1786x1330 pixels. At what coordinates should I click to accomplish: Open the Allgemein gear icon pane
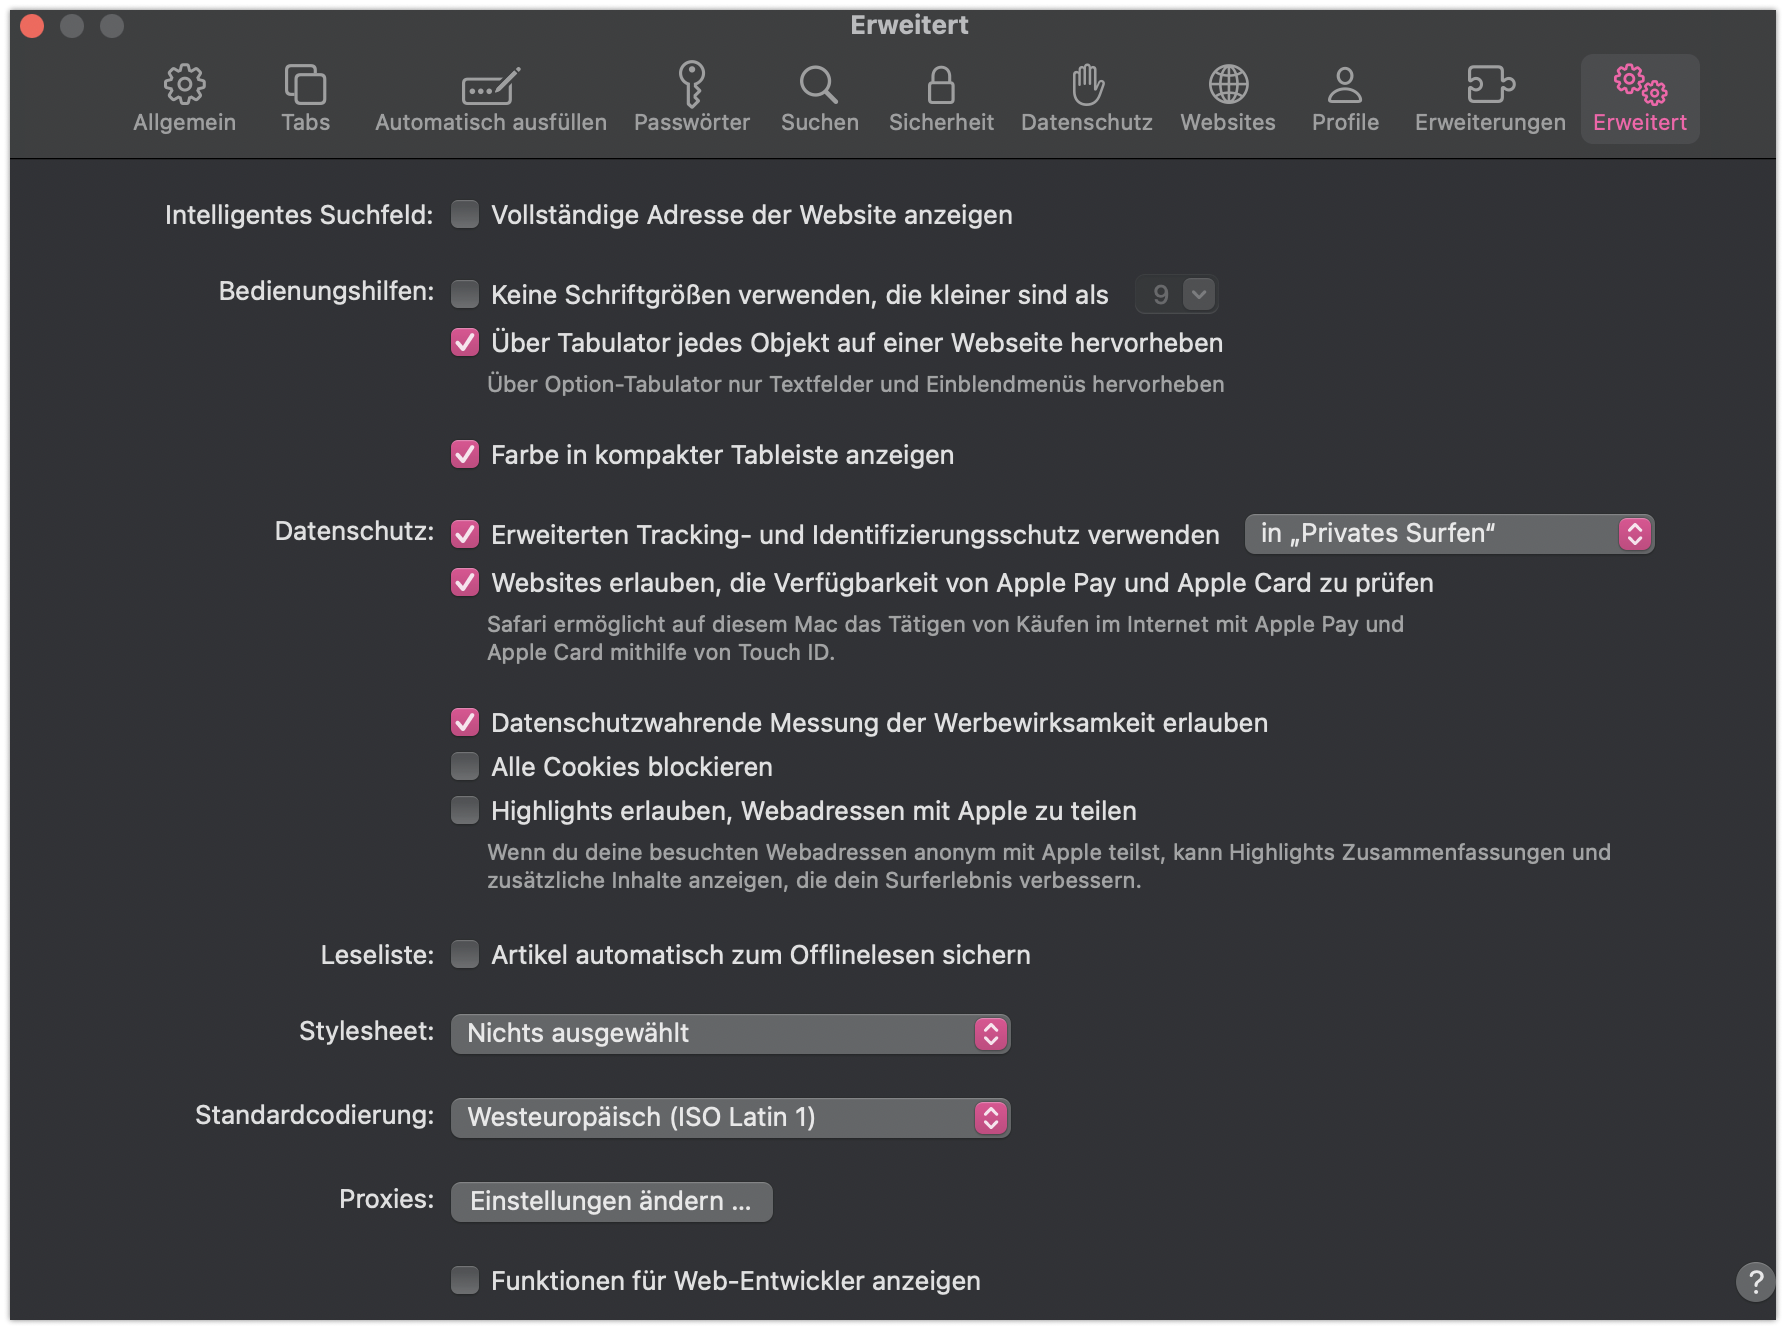pyautogui.click(x=185, y=85)
